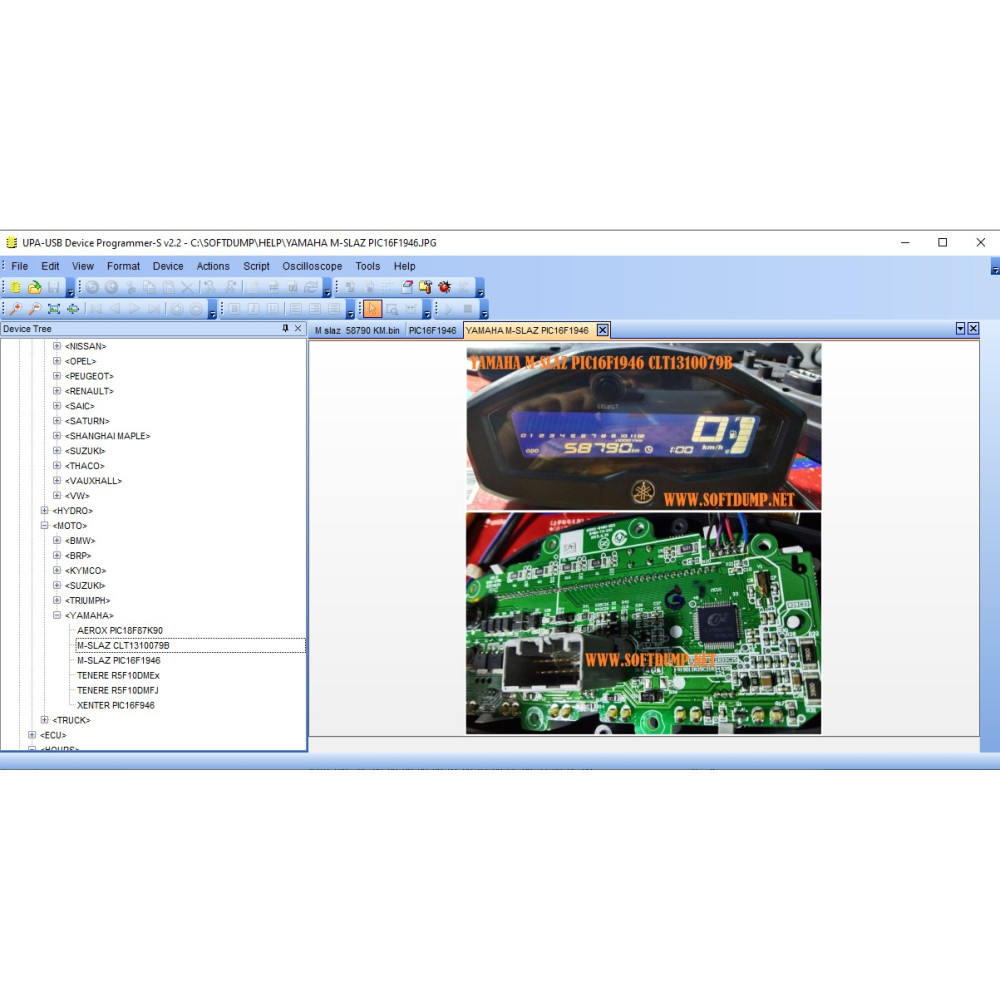Open the Tools menu
The width and height of the screenshot is (1000, 1000).
coord(367,266)
